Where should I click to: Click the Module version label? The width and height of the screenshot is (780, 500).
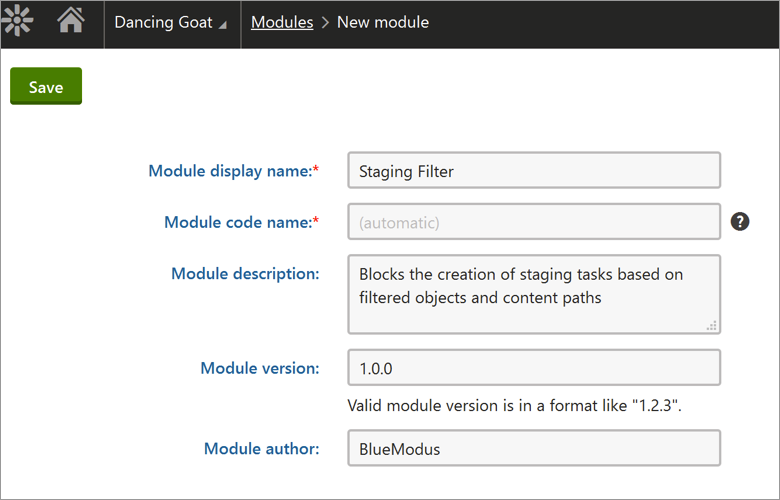260,368
